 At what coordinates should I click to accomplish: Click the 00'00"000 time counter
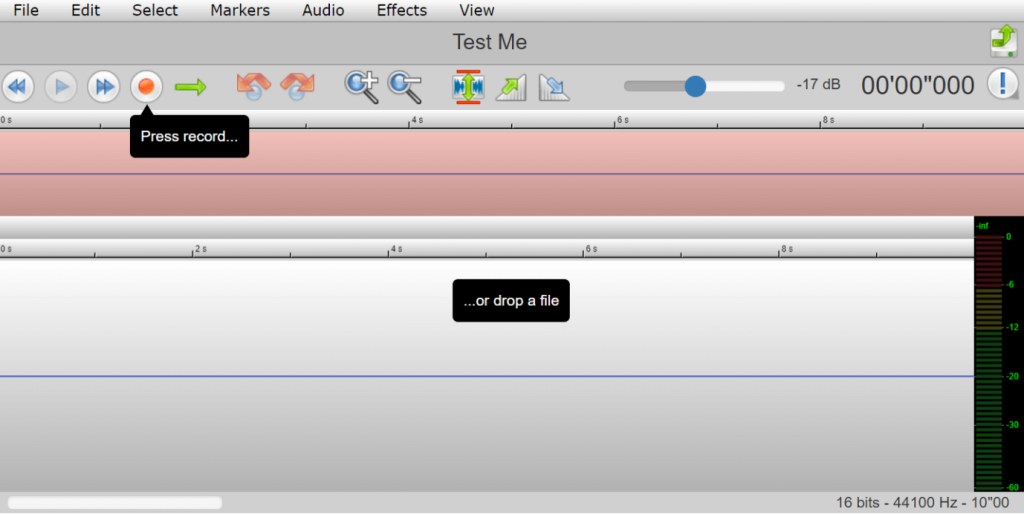tap(918, 86)
